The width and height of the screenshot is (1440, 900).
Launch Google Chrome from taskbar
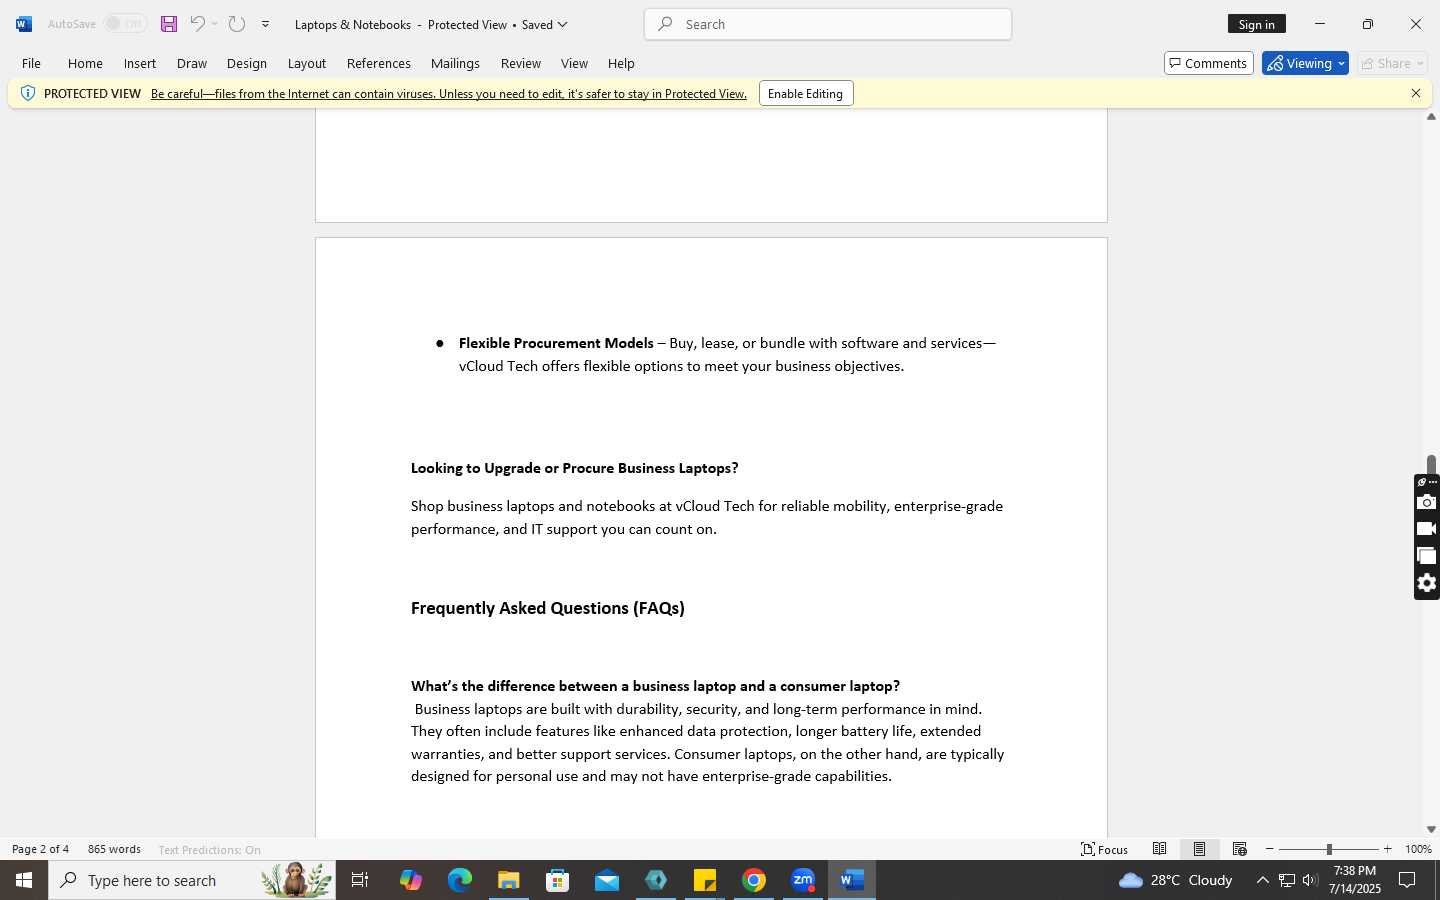coord(754,880)
